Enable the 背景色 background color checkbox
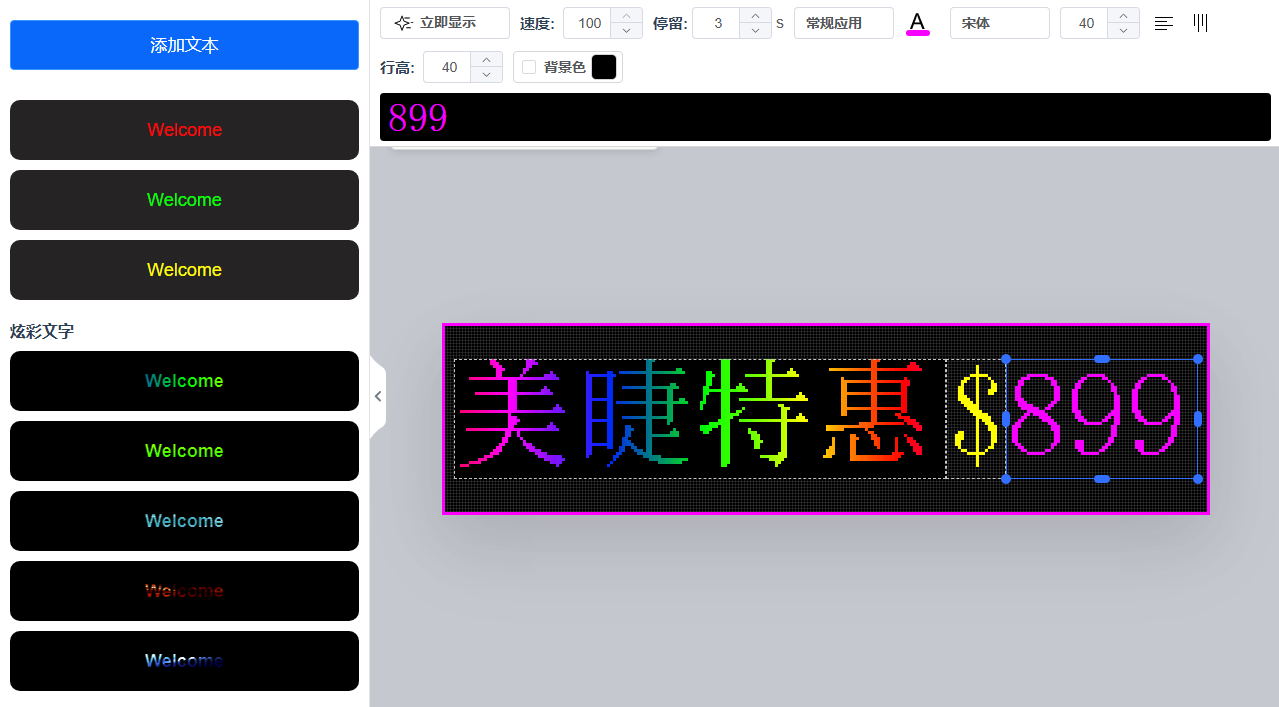 pyautogui.click(x=529, y=67)
